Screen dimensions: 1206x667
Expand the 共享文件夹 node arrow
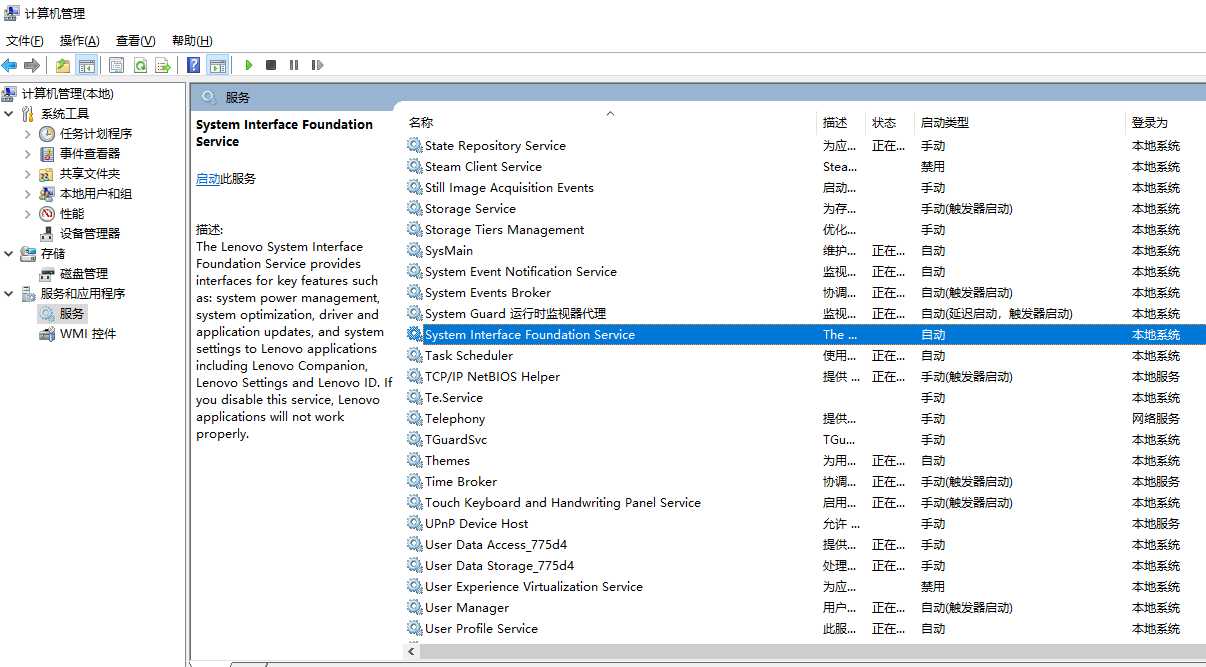tap(27, 173)
